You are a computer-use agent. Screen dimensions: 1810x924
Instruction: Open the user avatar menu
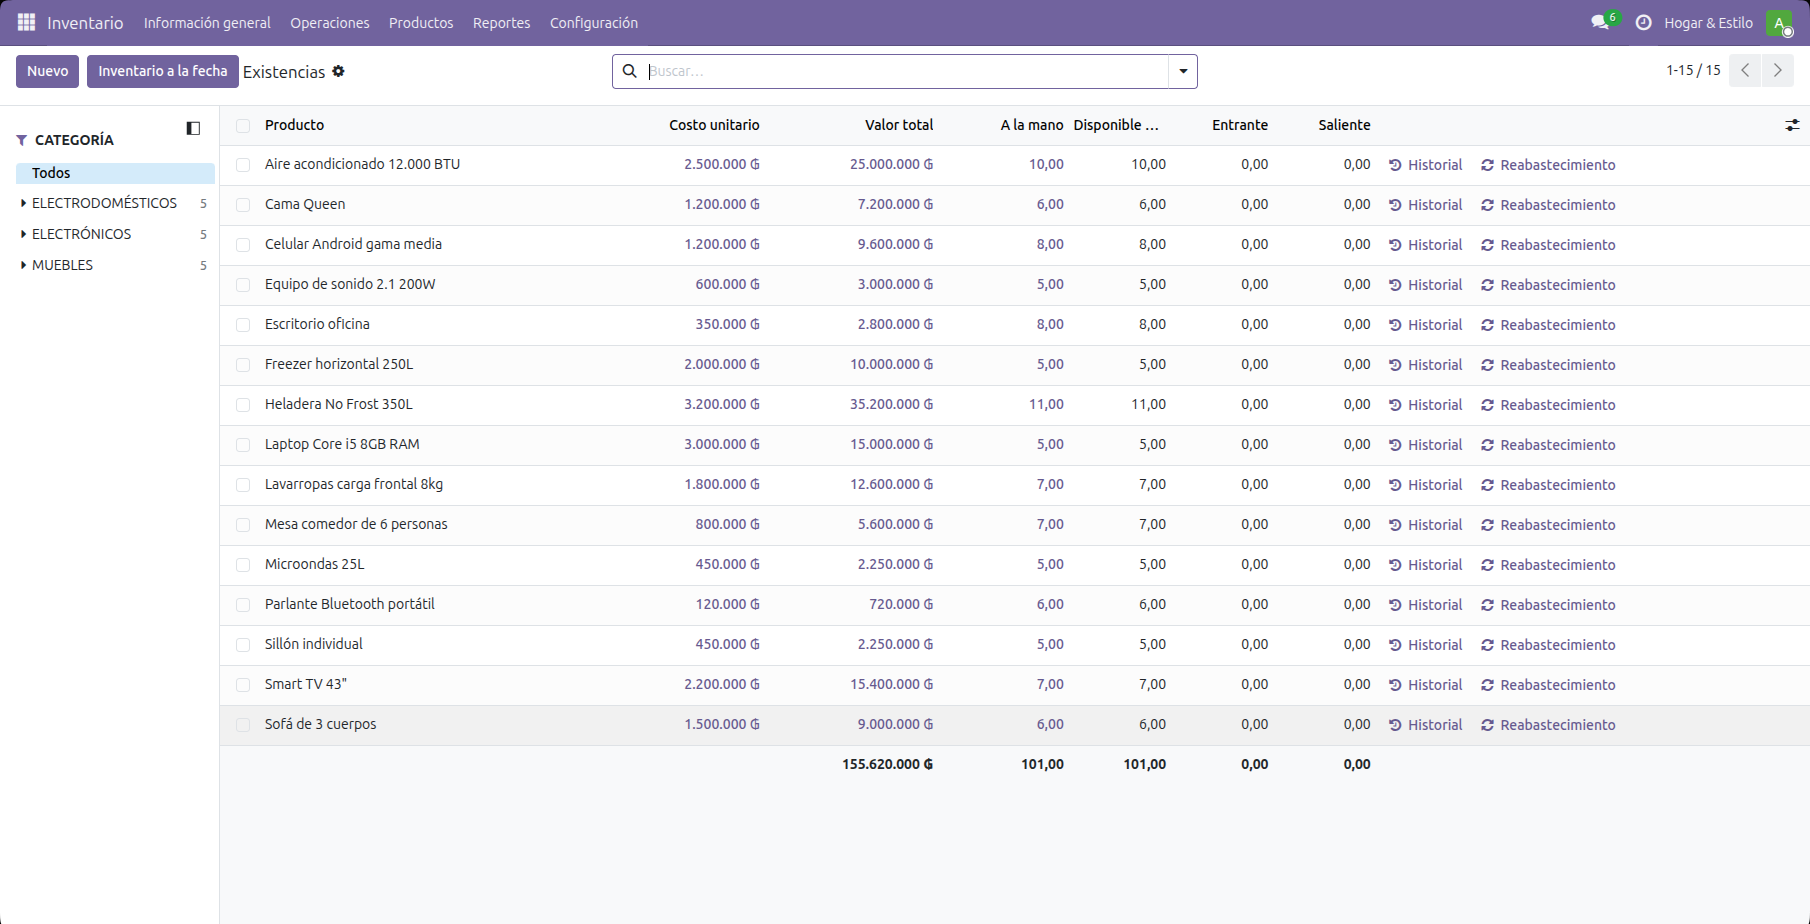pyautogui.click(x=1779, y=22)
